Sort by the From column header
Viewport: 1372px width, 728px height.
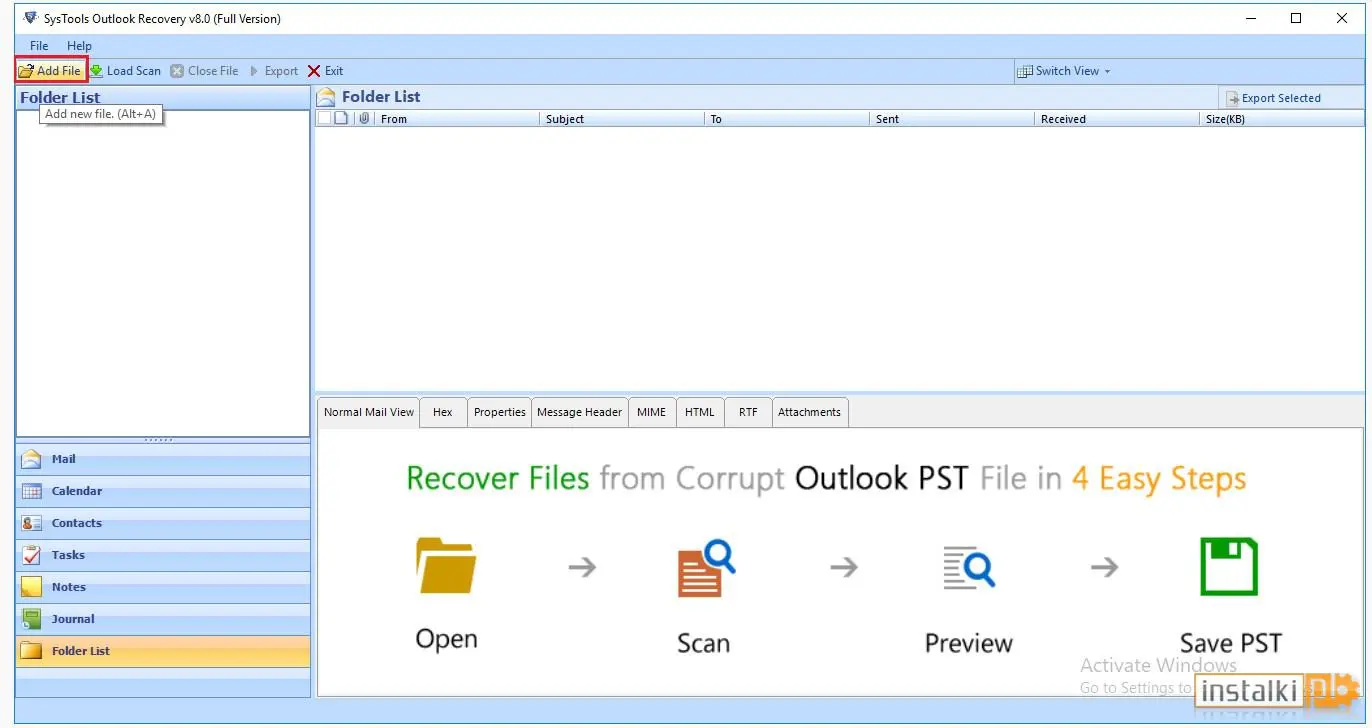click(457, 119)
